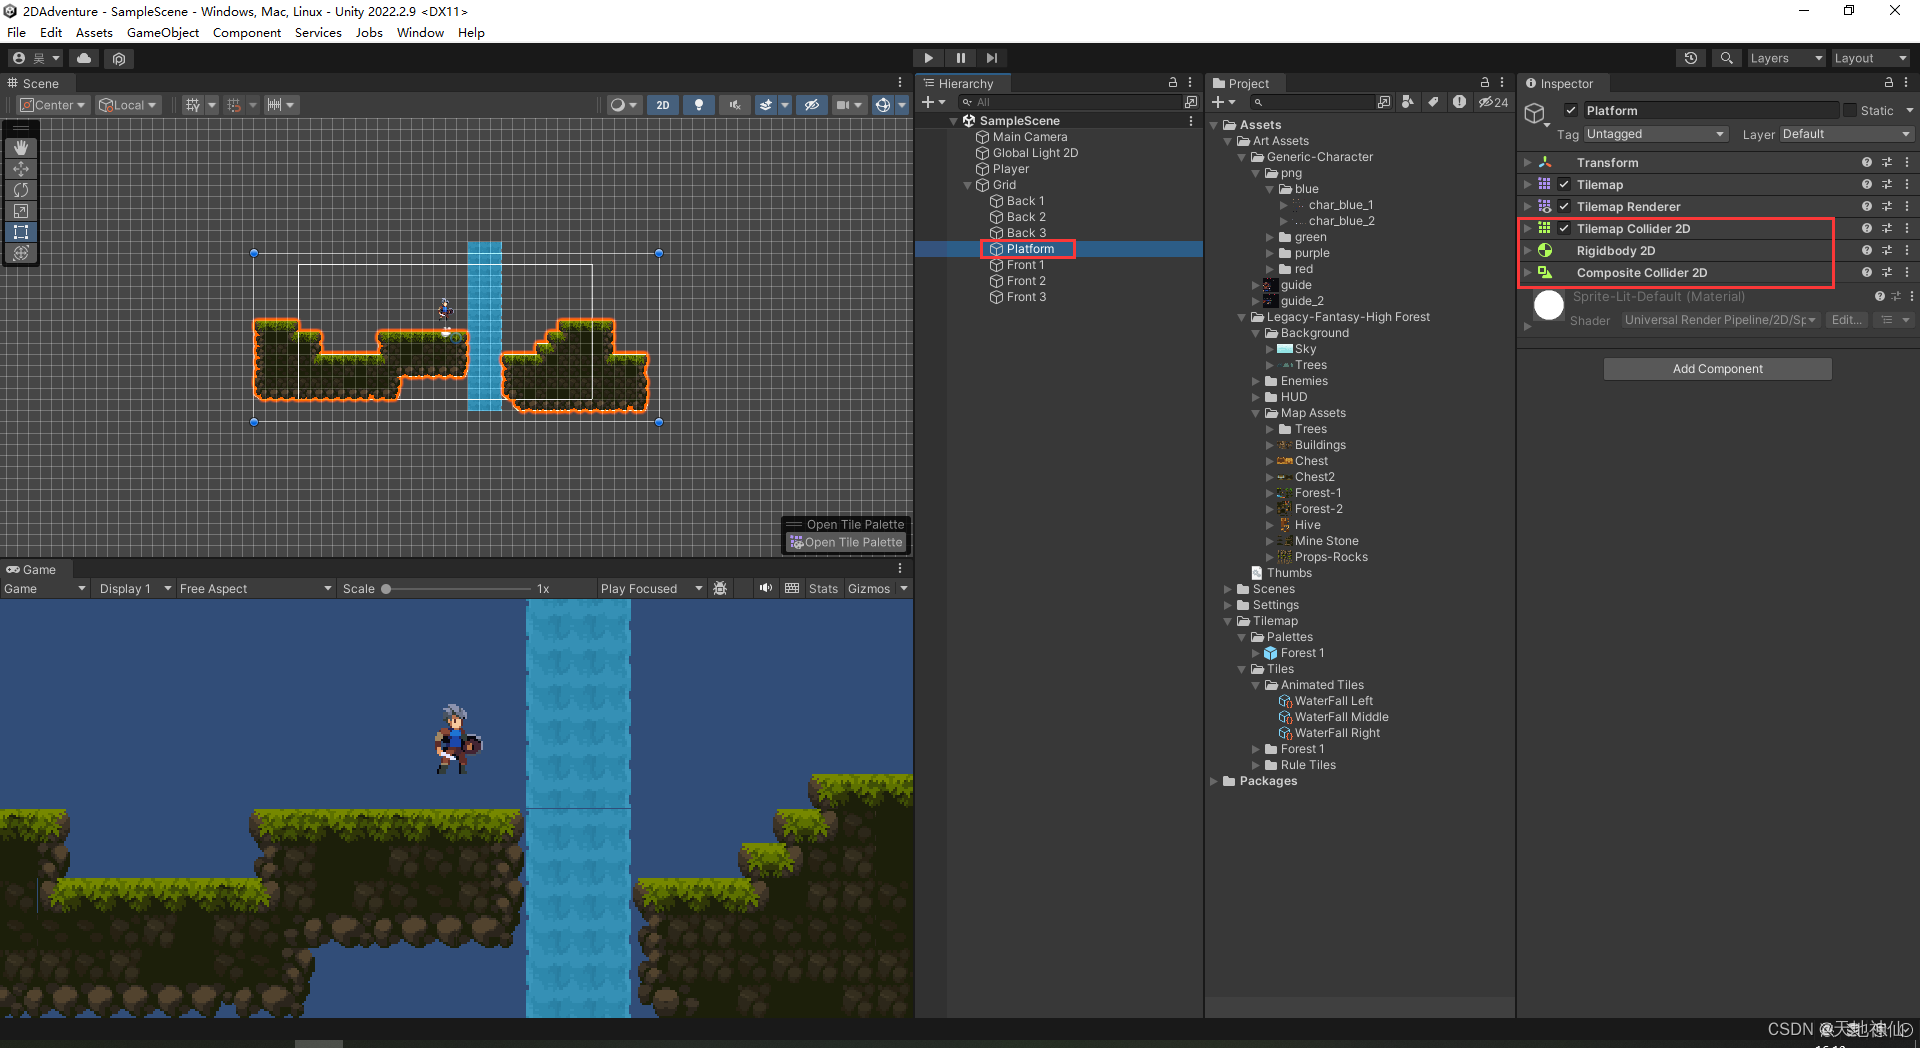Open help for Tilemap Collider 2D

1867,228
